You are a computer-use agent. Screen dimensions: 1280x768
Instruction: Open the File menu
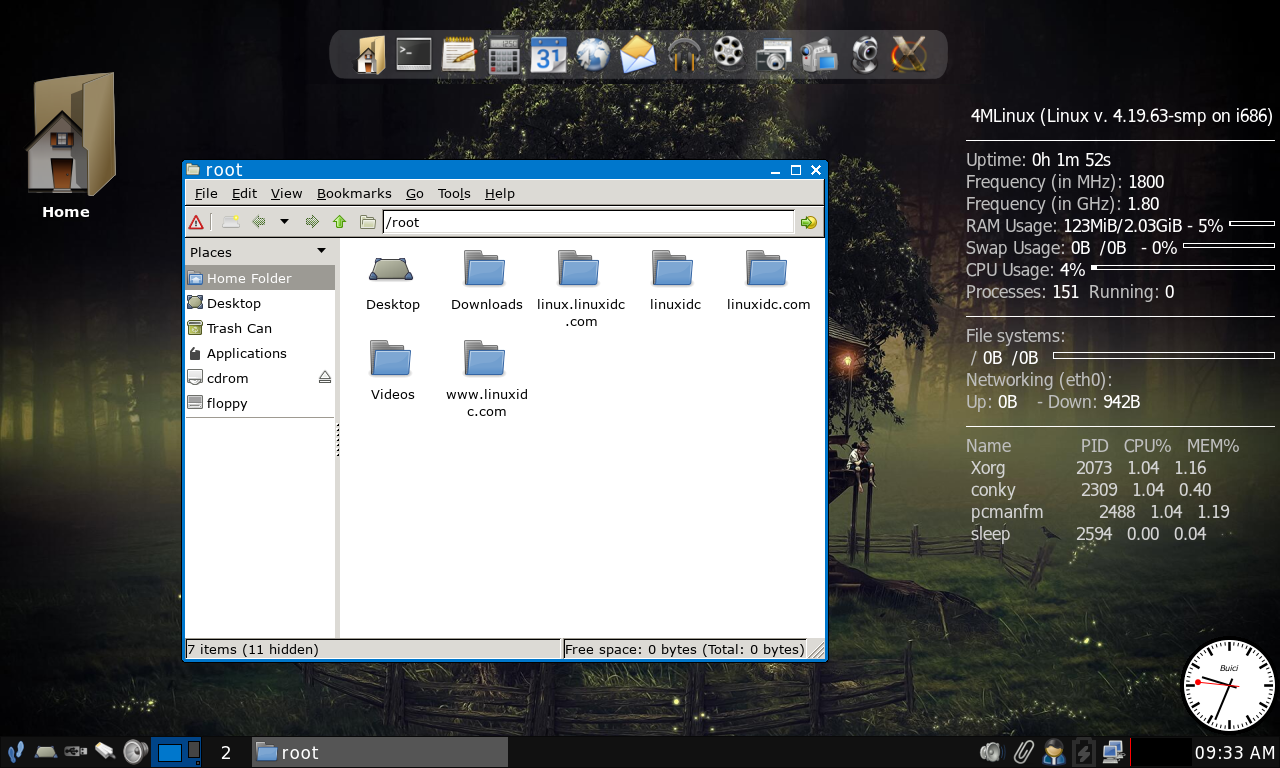206,193
